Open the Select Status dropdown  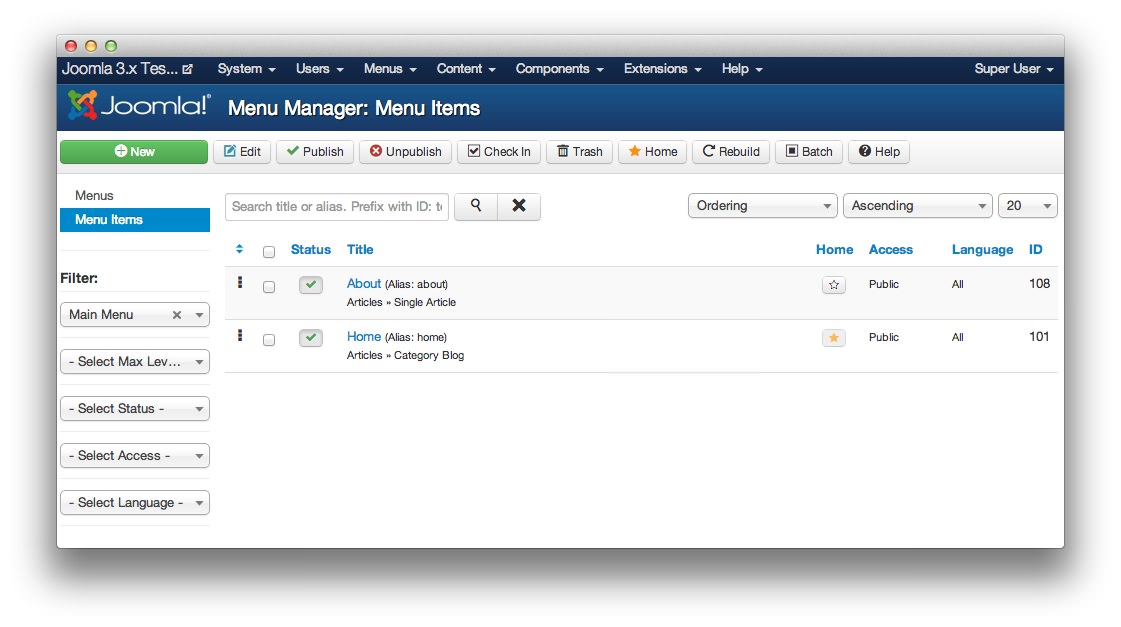134,408
